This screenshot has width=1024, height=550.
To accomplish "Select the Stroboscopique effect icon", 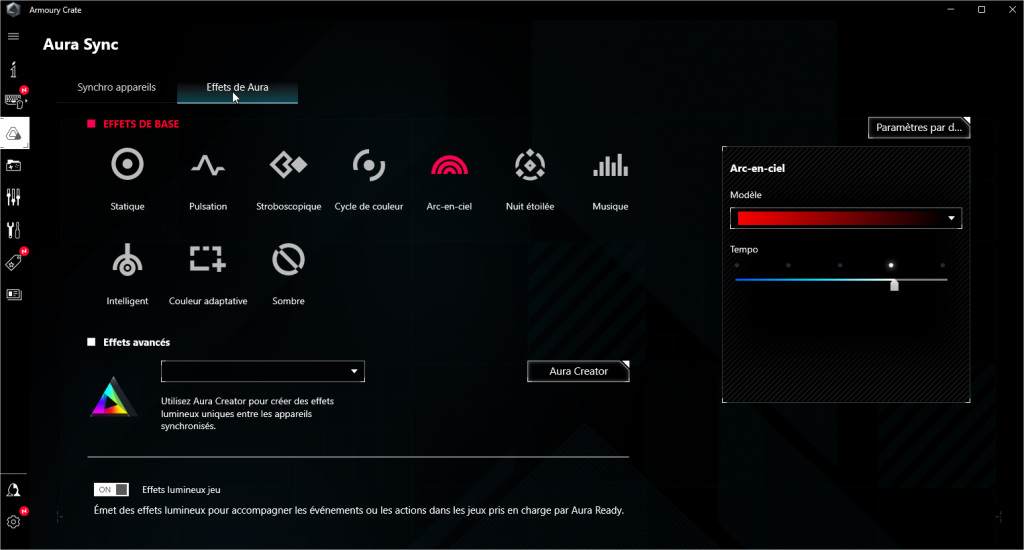I will coord(288,165).
